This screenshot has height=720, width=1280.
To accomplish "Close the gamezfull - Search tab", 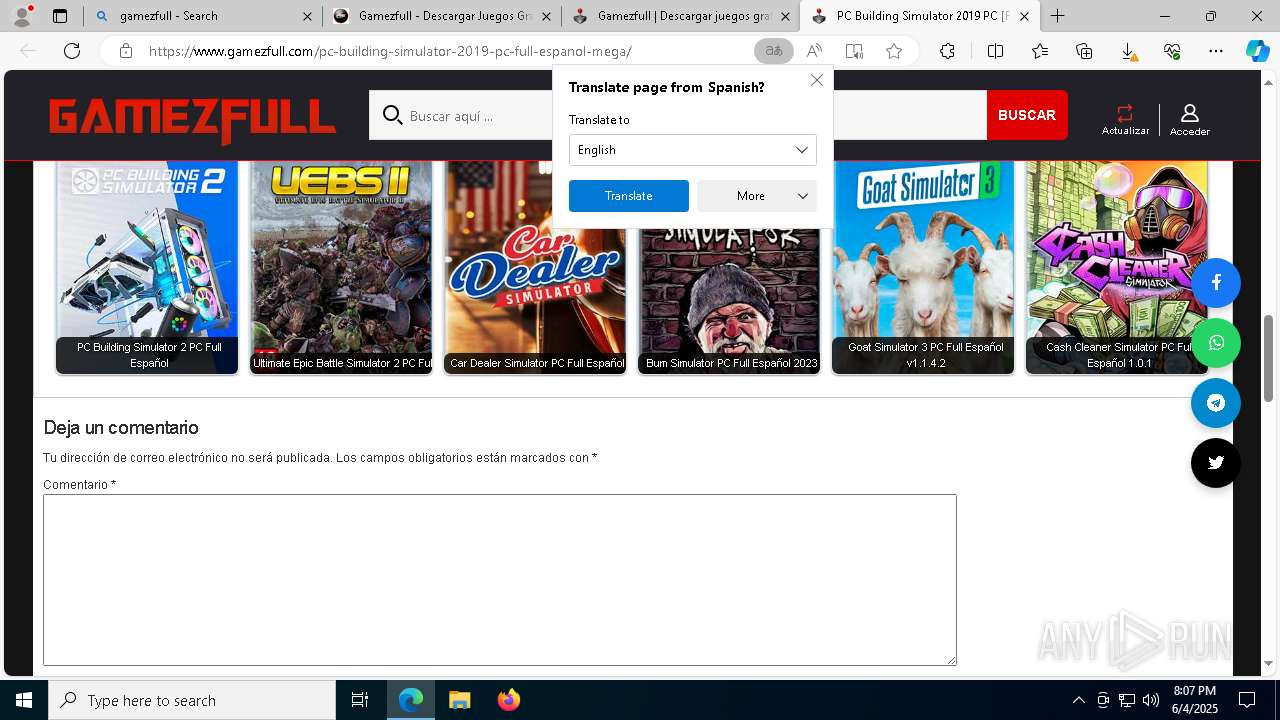I will point(307,16).
